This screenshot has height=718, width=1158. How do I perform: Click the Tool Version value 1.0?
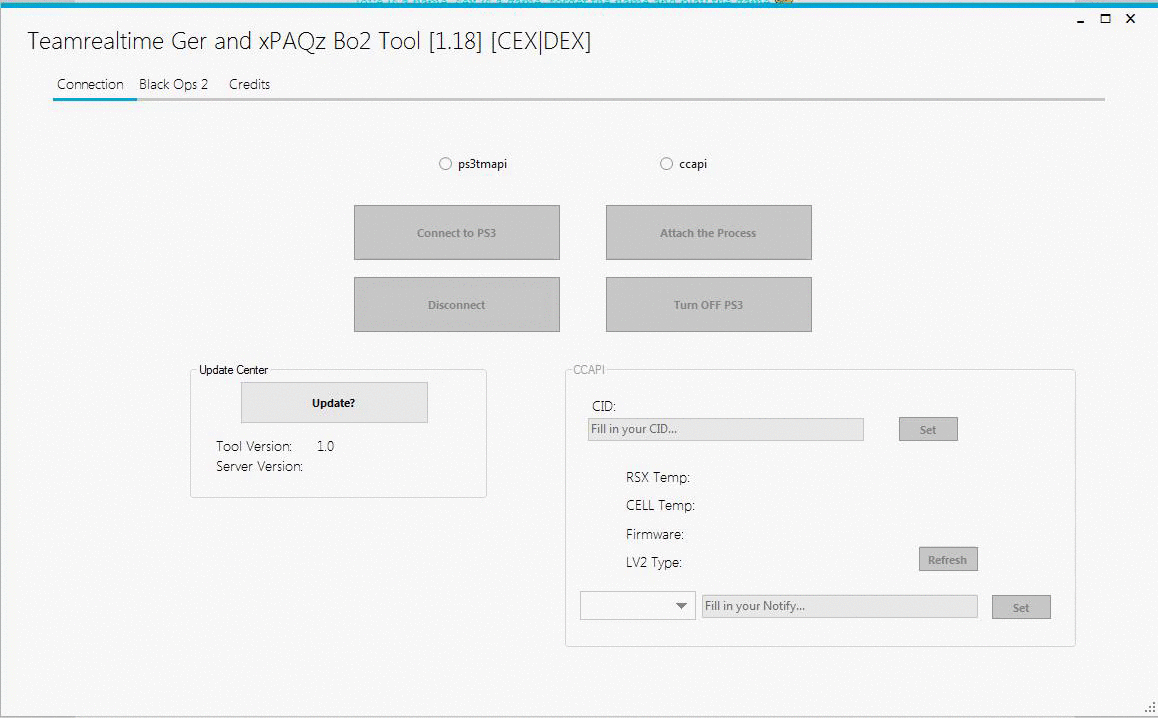coord(325,446)
